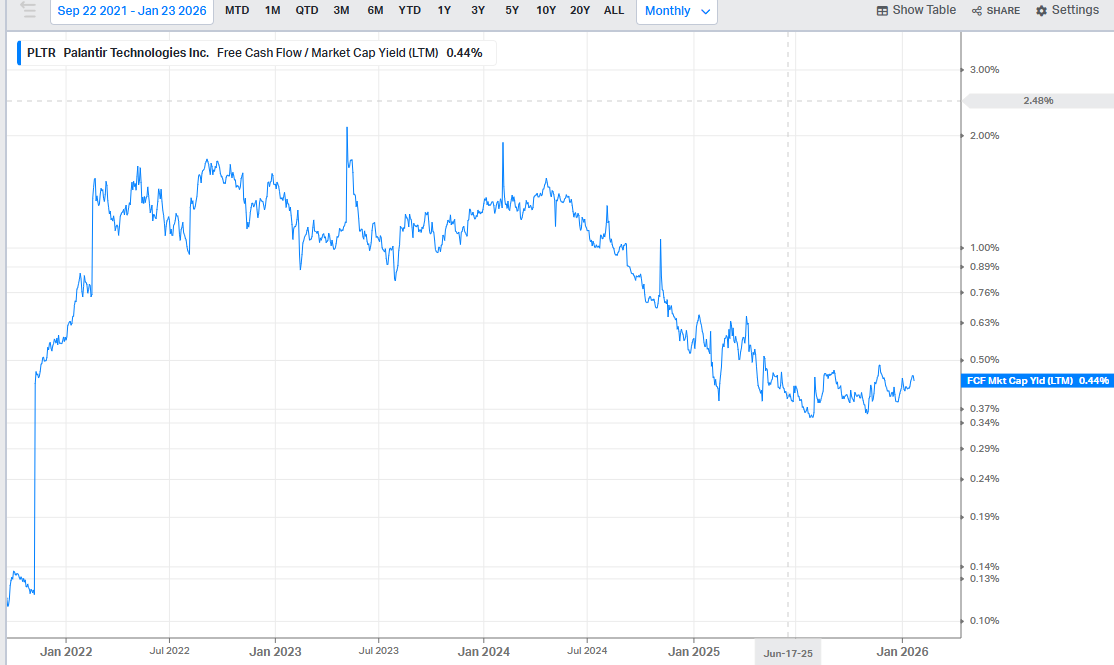This screenshot has height=665, width=1114.
Task: Select QTD range
Action: (307, 10)
